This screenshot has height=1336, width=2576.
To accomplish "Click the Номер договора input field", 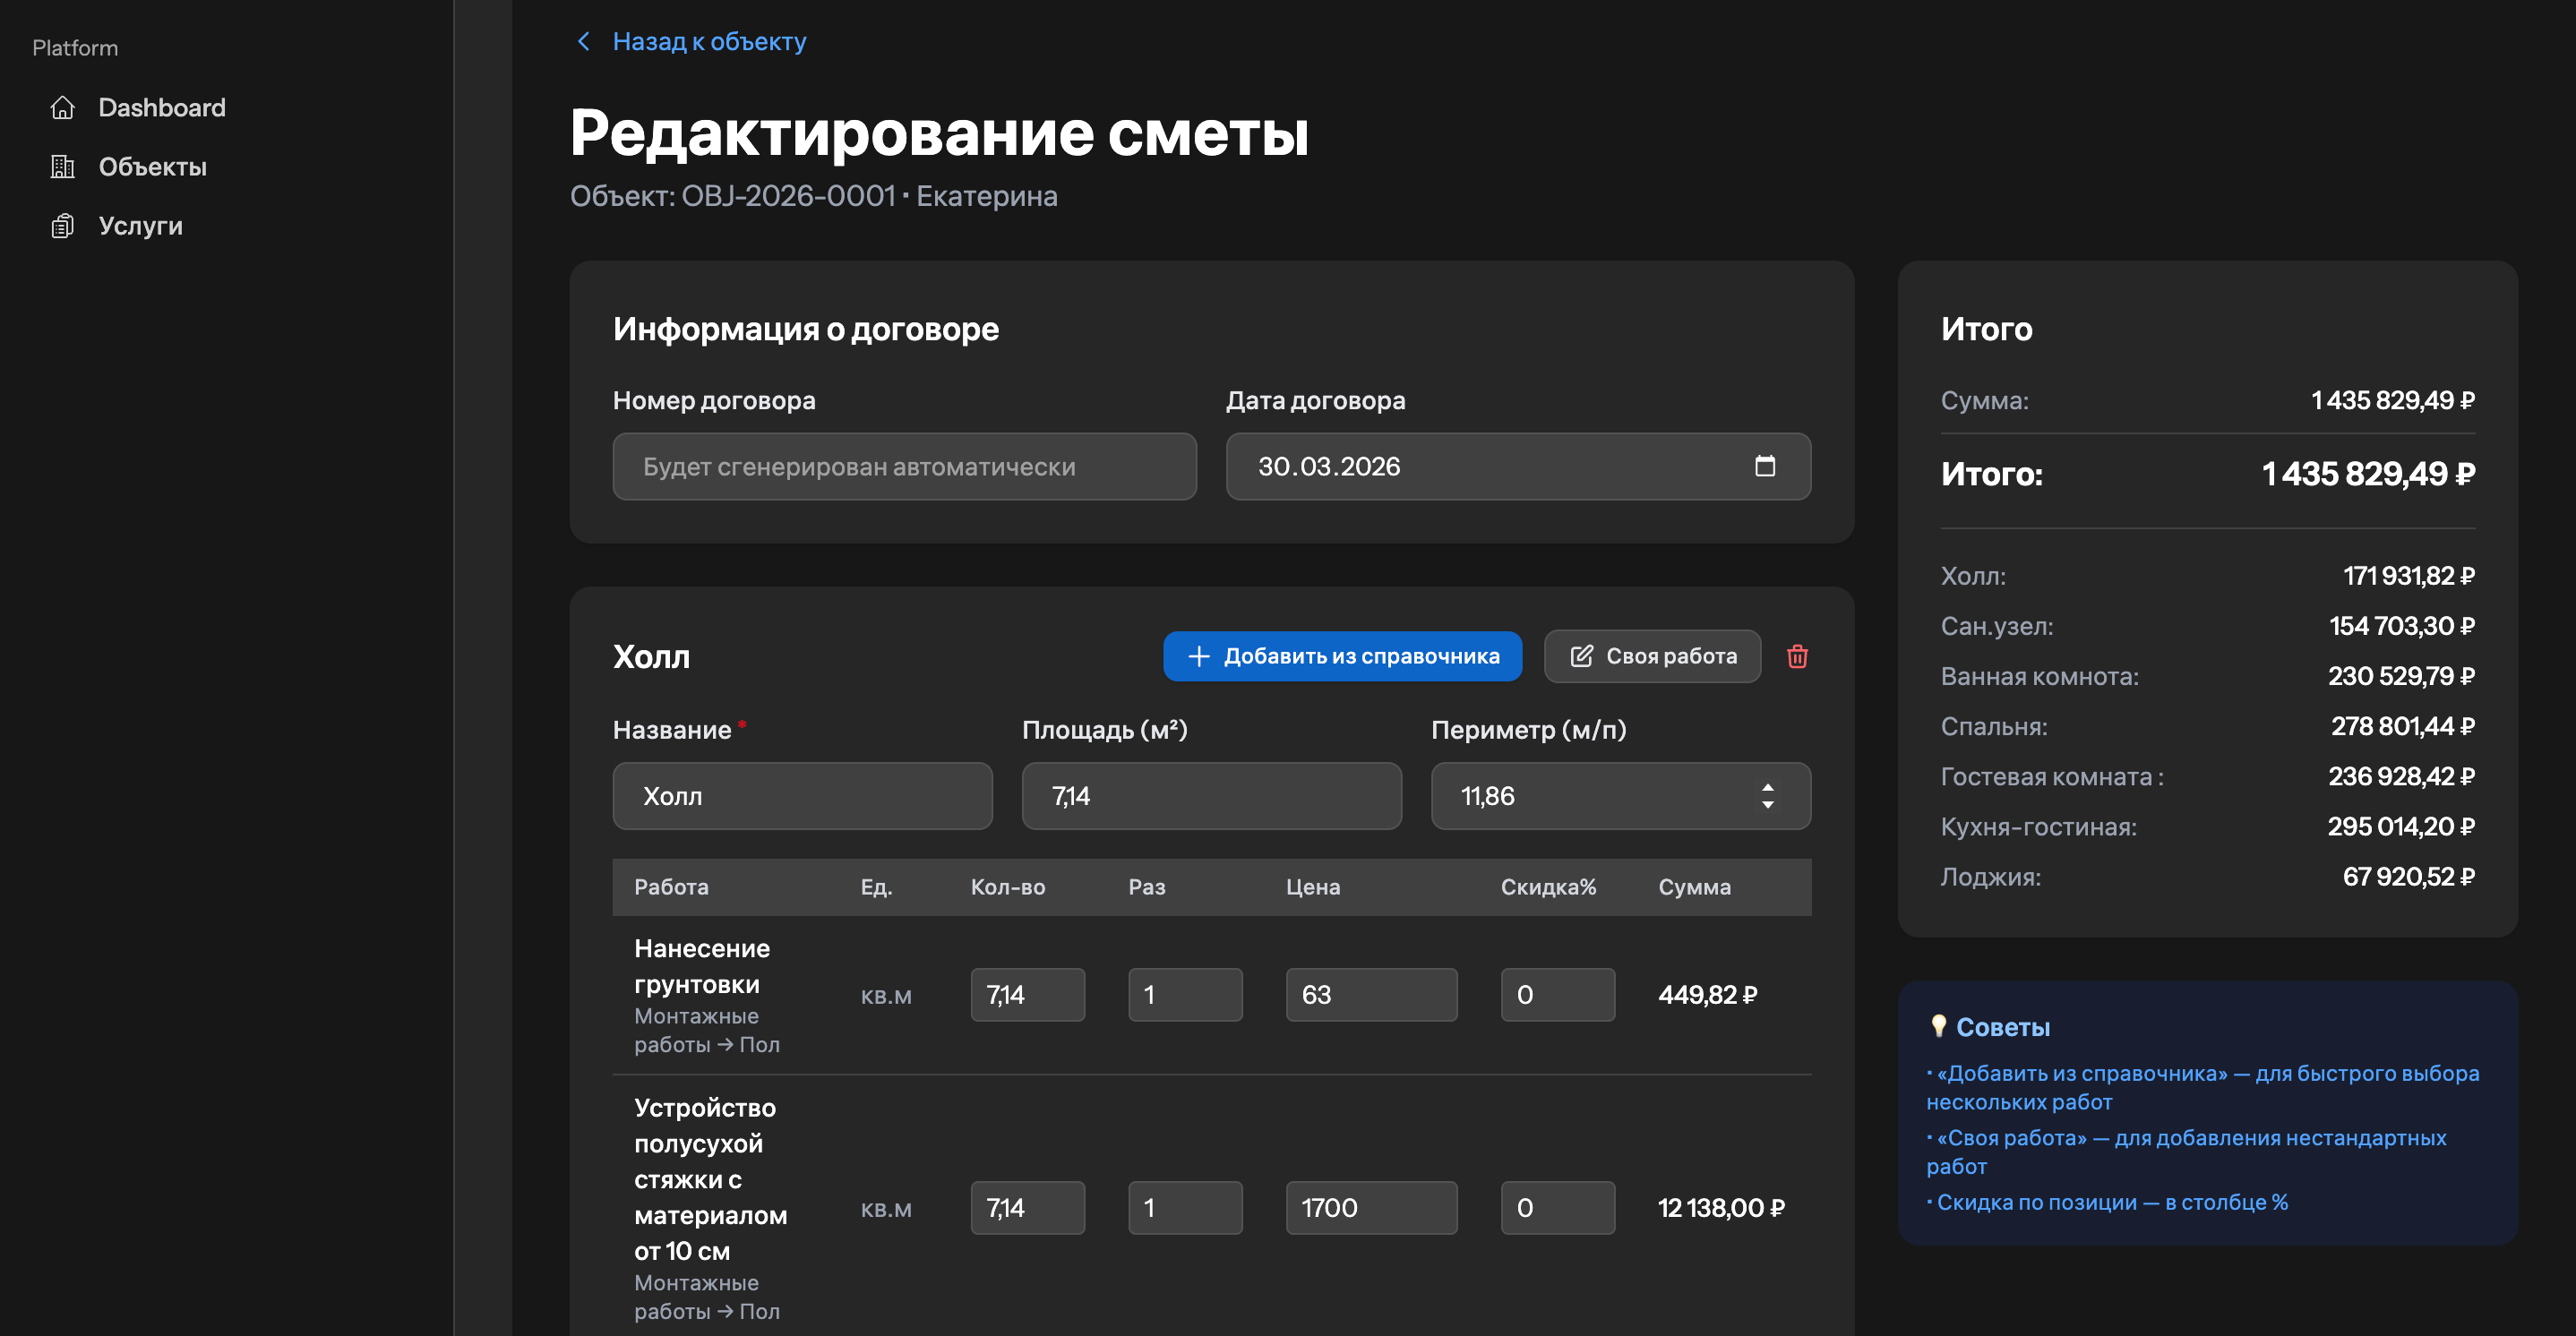I will pyautogui.click(x=903, y=466).
